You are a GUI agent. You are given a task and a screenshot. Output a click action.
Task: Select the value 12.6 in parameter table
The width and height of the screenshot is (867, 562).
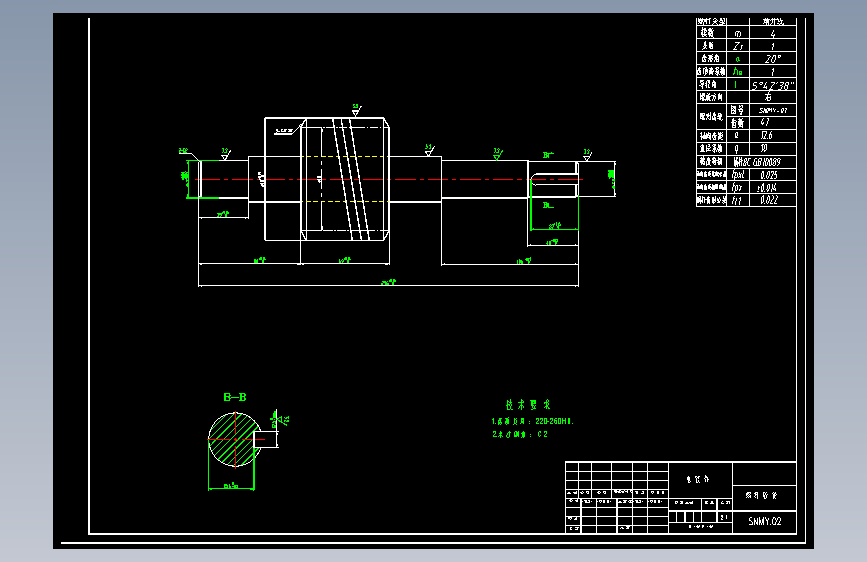[766, 136]
